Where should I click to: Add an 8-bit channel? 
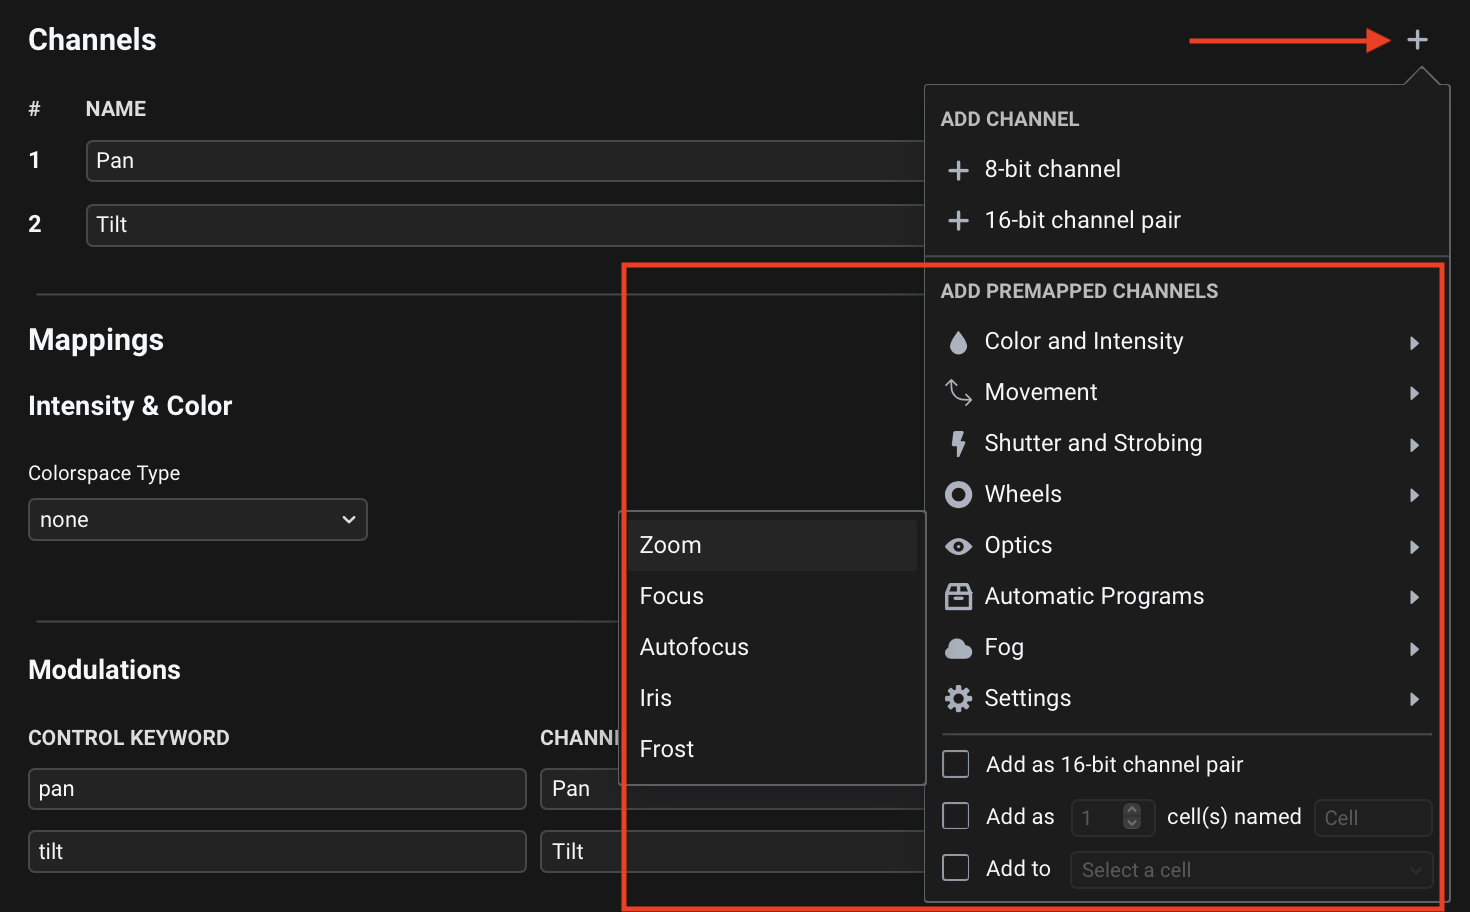point(1052,170)
